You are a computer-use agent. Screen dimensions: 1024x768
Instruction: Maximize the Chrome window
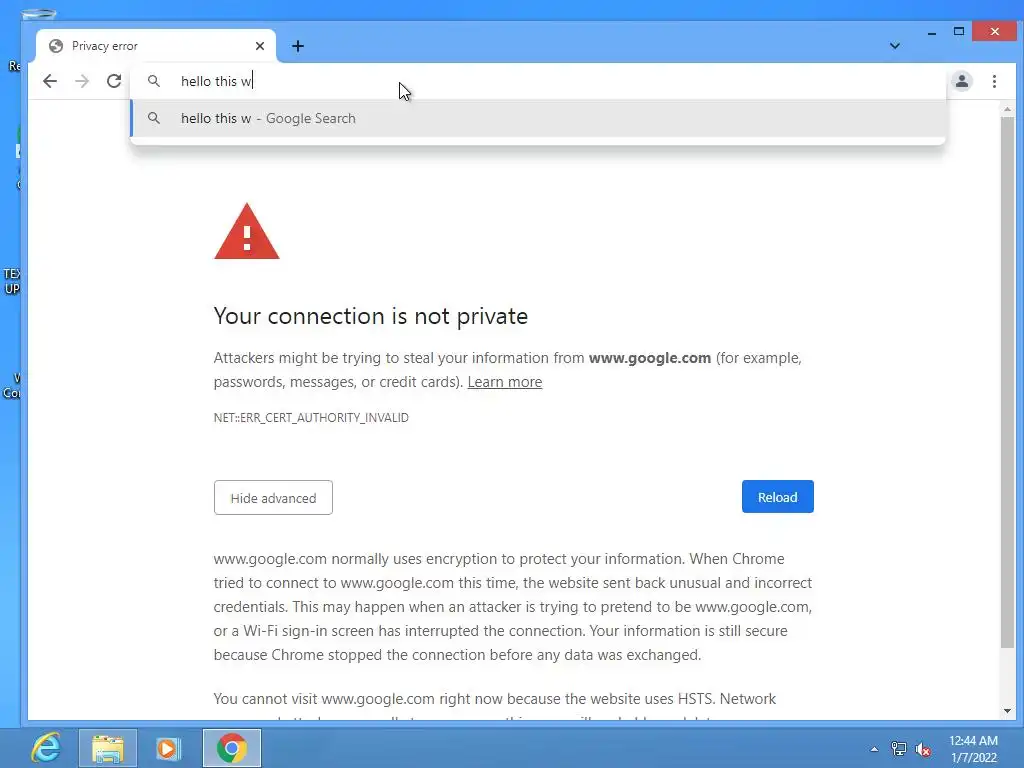[959, 31]
